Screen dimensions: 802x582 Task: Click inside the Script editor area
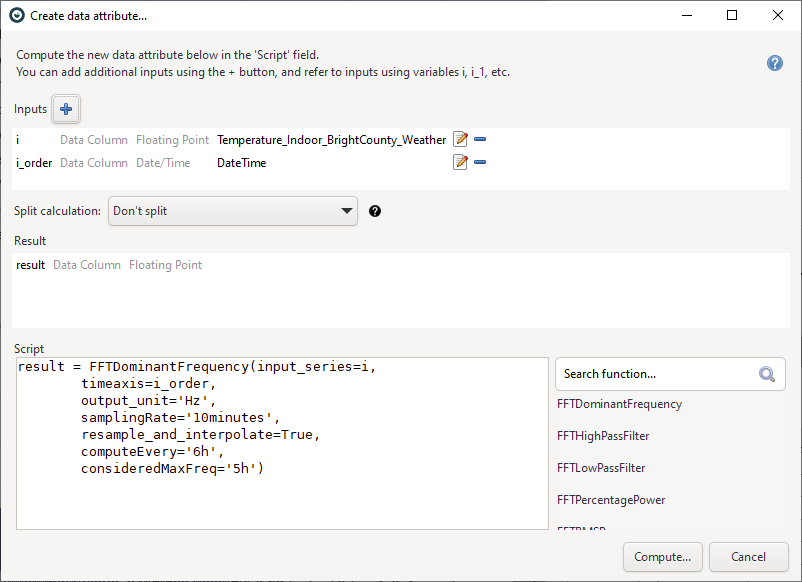[282, 490]
